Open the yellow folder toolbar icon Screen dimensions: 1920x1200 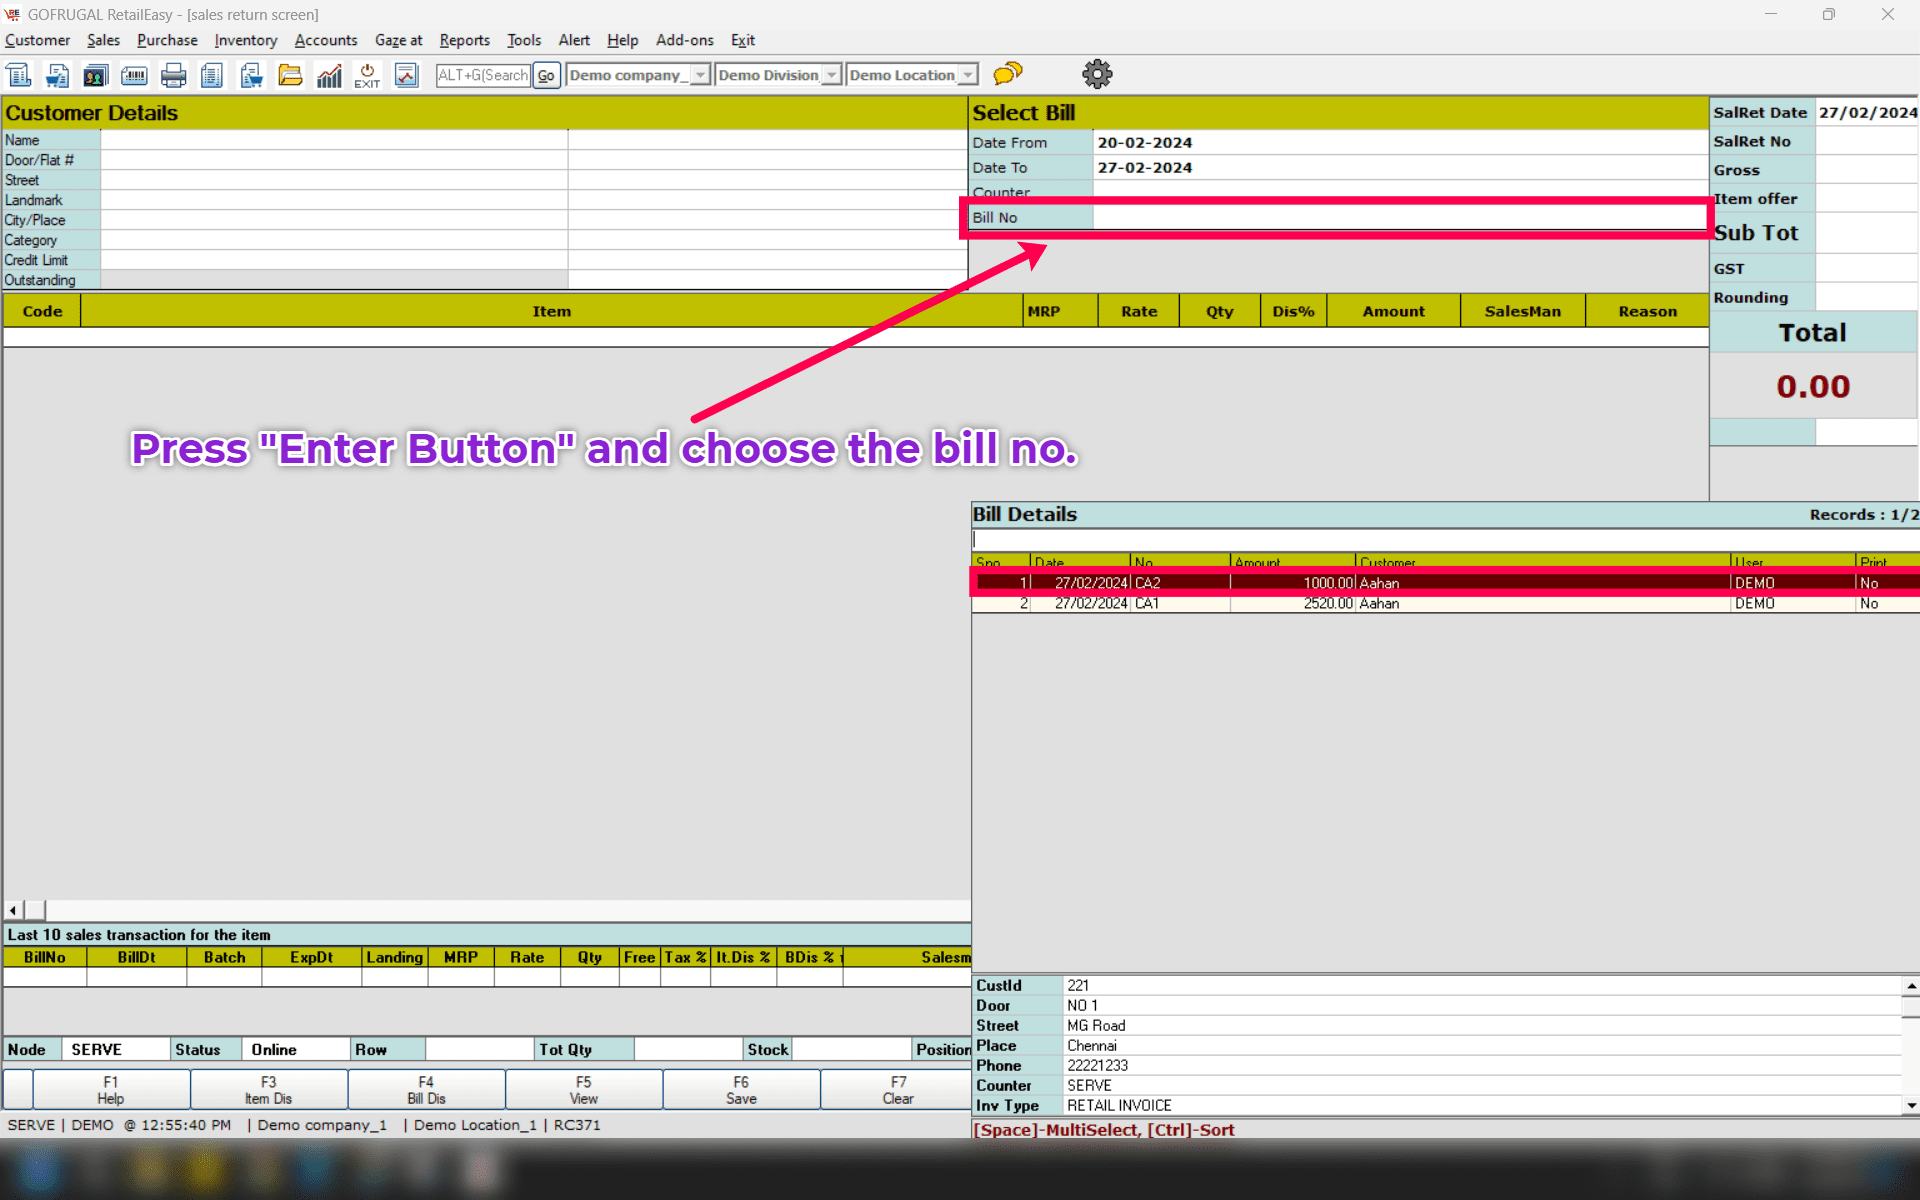pos(290,75)
